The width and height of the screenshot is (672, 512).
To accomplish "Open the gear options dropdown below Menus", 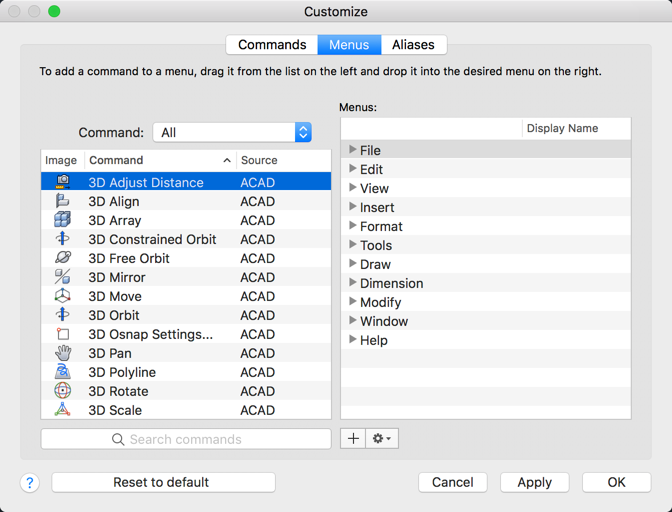I will click(382, 438).
